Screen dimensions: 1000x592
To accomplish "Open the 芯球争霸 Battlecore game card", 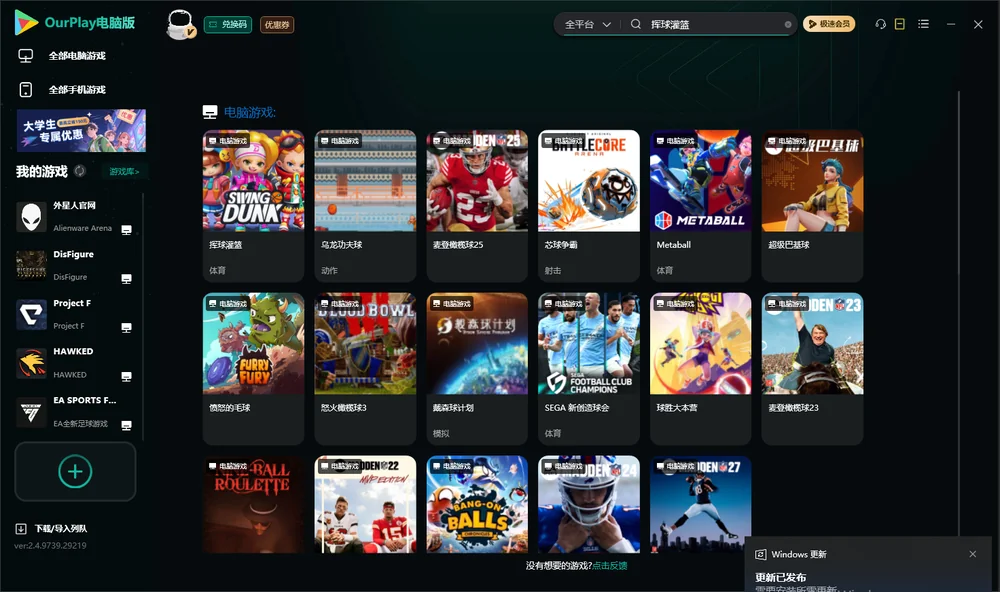I will click(x=589, y=206).
